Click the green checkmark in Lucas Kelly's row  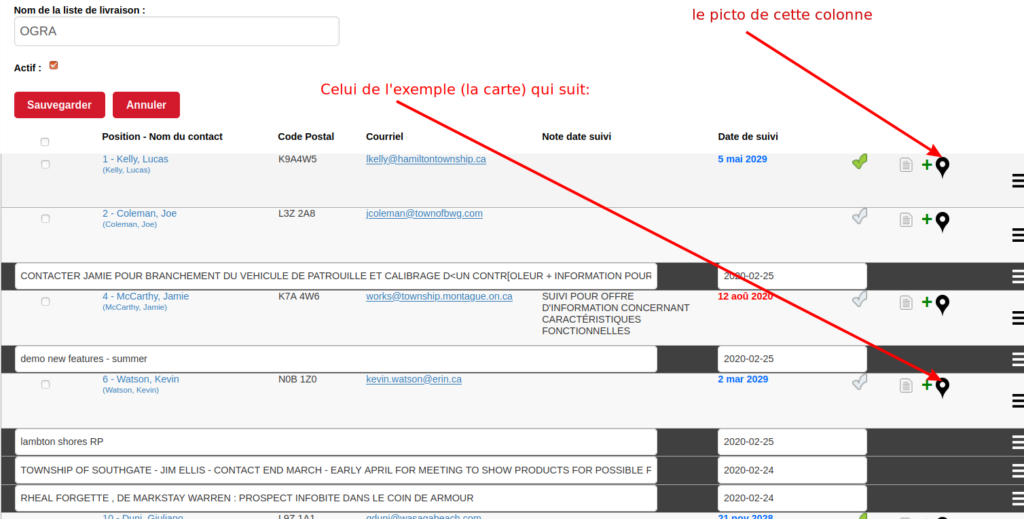coord(859,162)
